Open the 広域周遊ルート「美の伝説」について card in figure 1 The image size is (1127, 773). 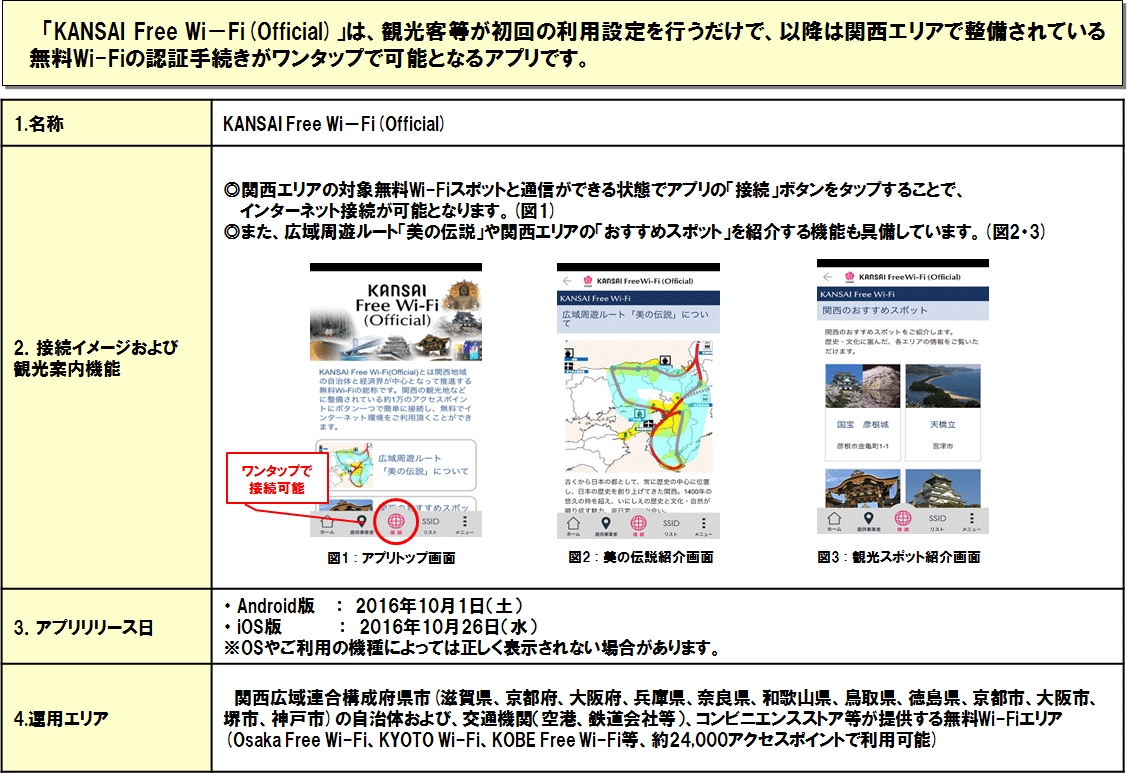[x=395, y=465]
